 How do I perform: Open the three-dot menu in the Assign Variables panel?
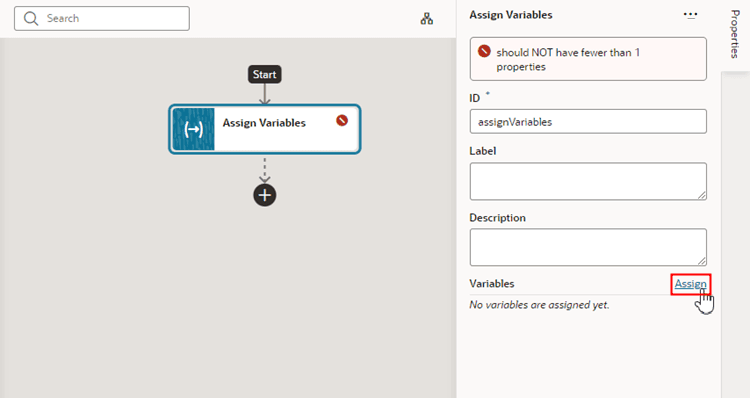tap(690, 15)
